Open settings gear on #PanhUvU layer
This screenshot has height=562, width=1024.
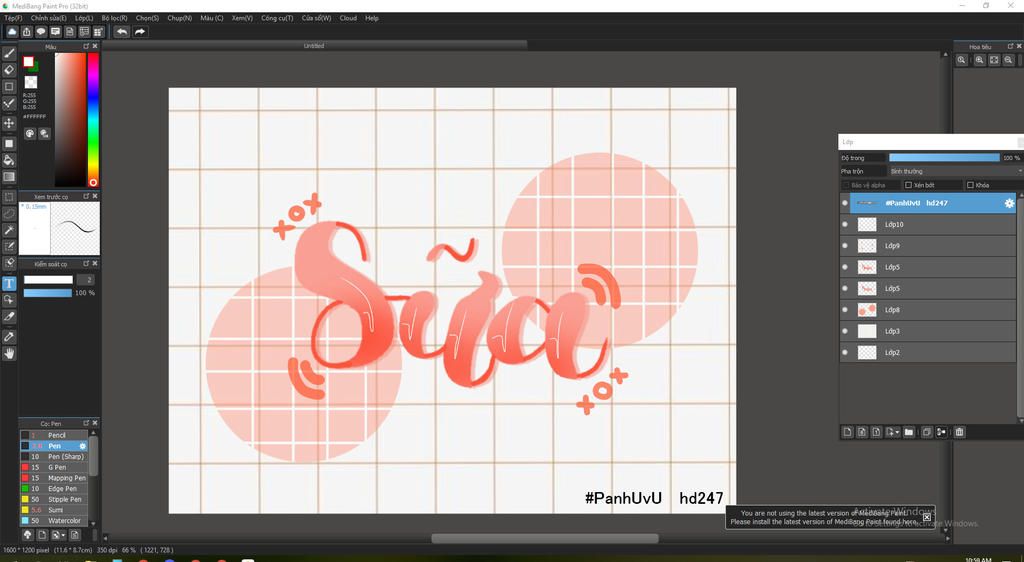1009,203
